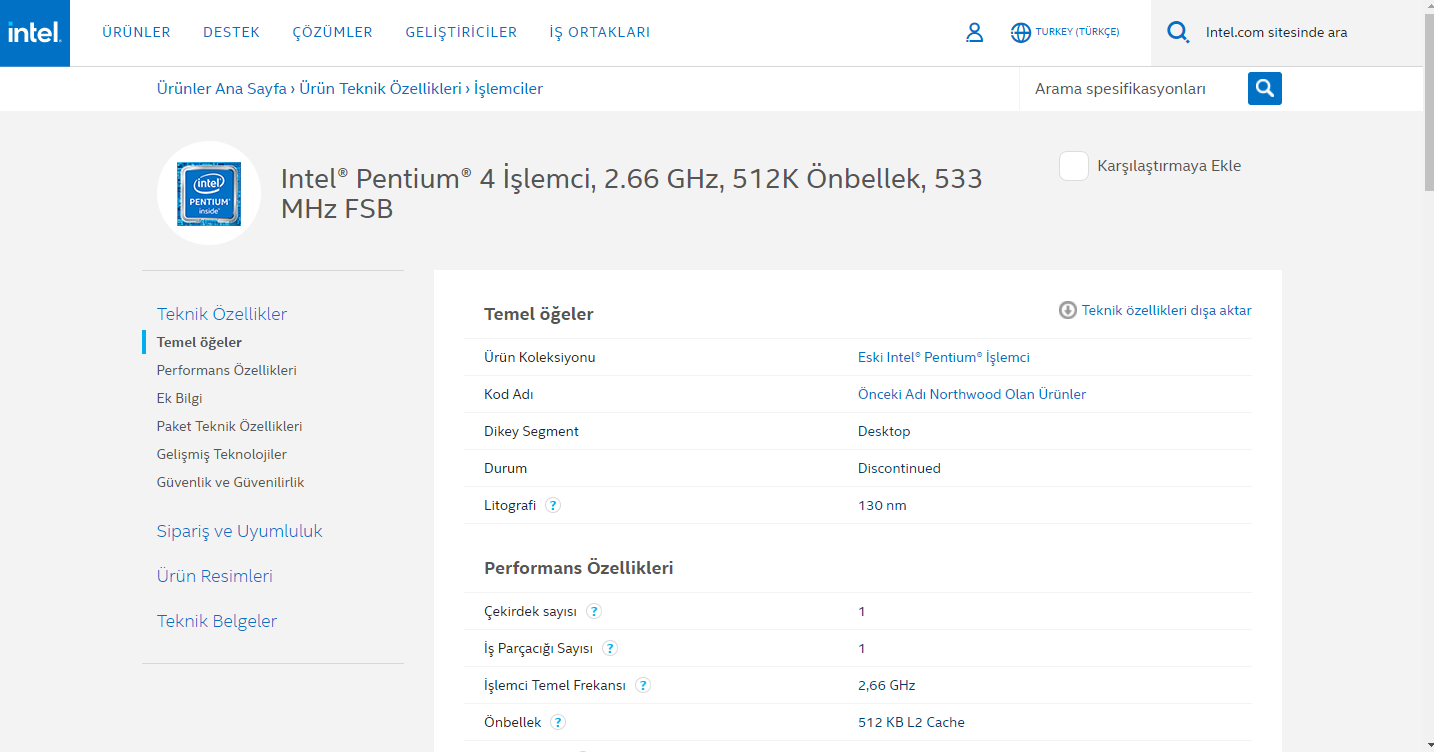Expand the Sipariş ve Uyumluluk section
The height and width of the screenshot is (752, 1434).
(x=239, y=531)
